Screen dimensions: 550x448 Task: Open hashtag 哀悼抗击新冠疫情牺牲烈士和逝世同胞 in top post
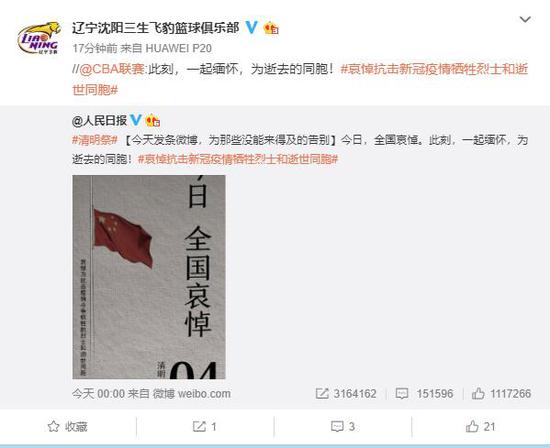click(300, 80)
